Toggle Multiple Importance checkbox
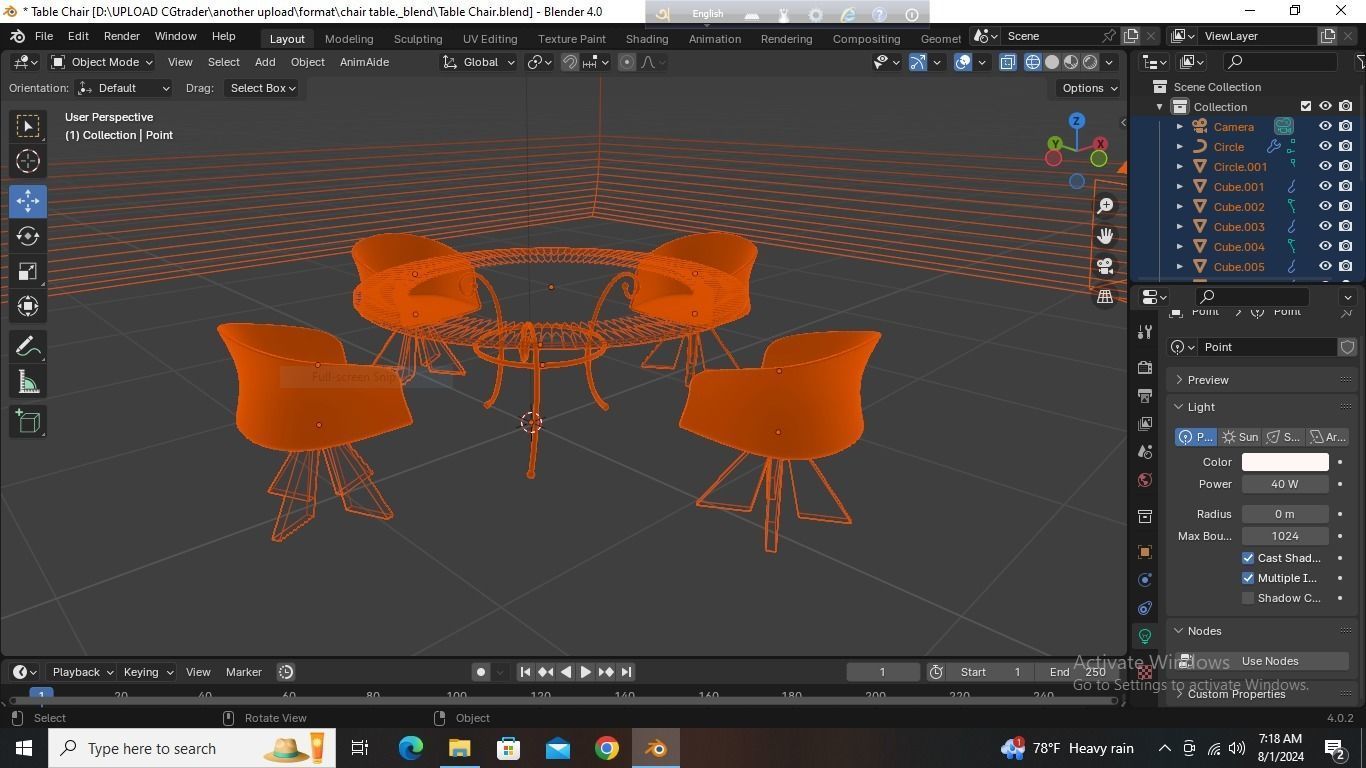Screen dimensions: 1366x768 click(x=1248, y=578)
